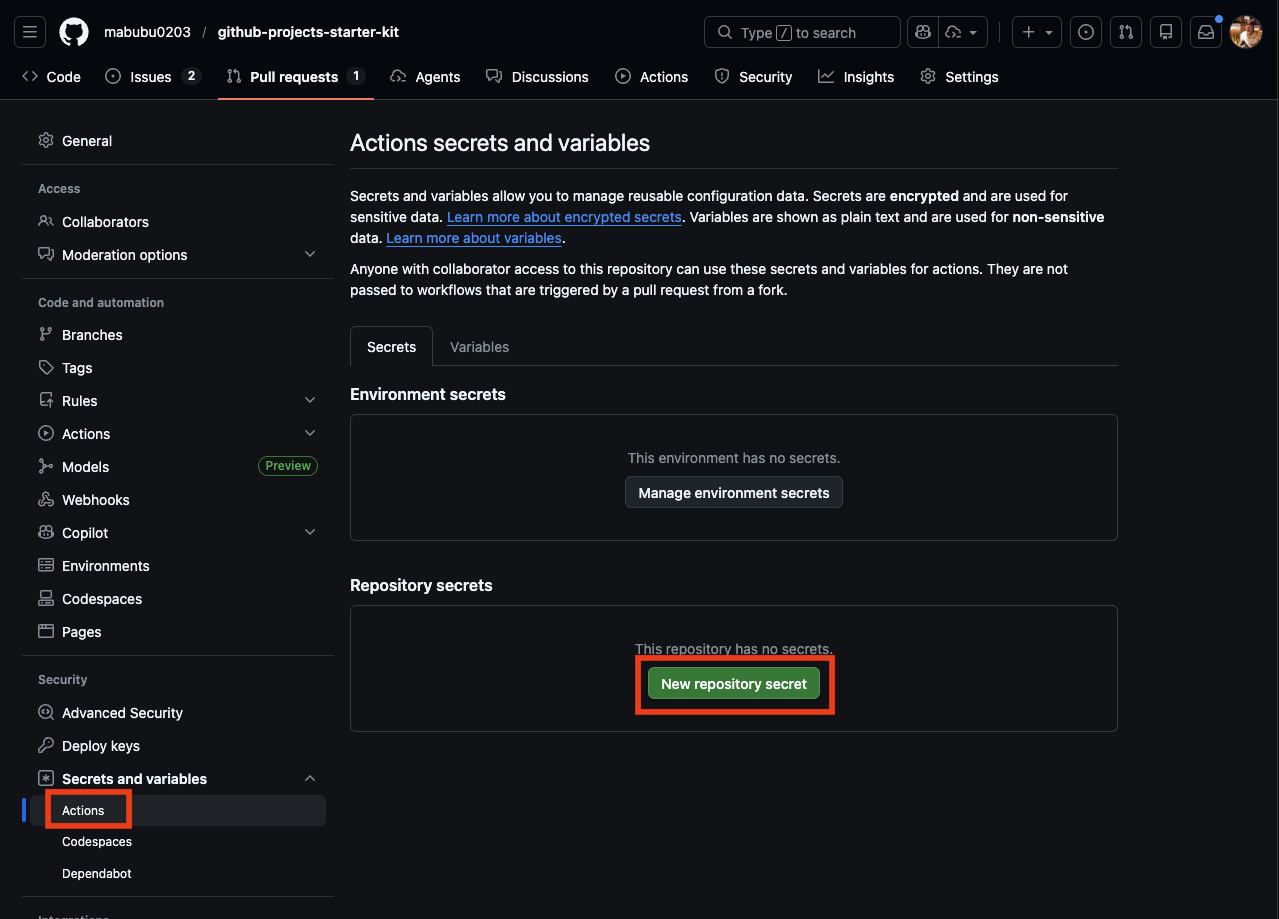
Task: Click the Webhooks icon in the sidebar
Action: (46, 500)
